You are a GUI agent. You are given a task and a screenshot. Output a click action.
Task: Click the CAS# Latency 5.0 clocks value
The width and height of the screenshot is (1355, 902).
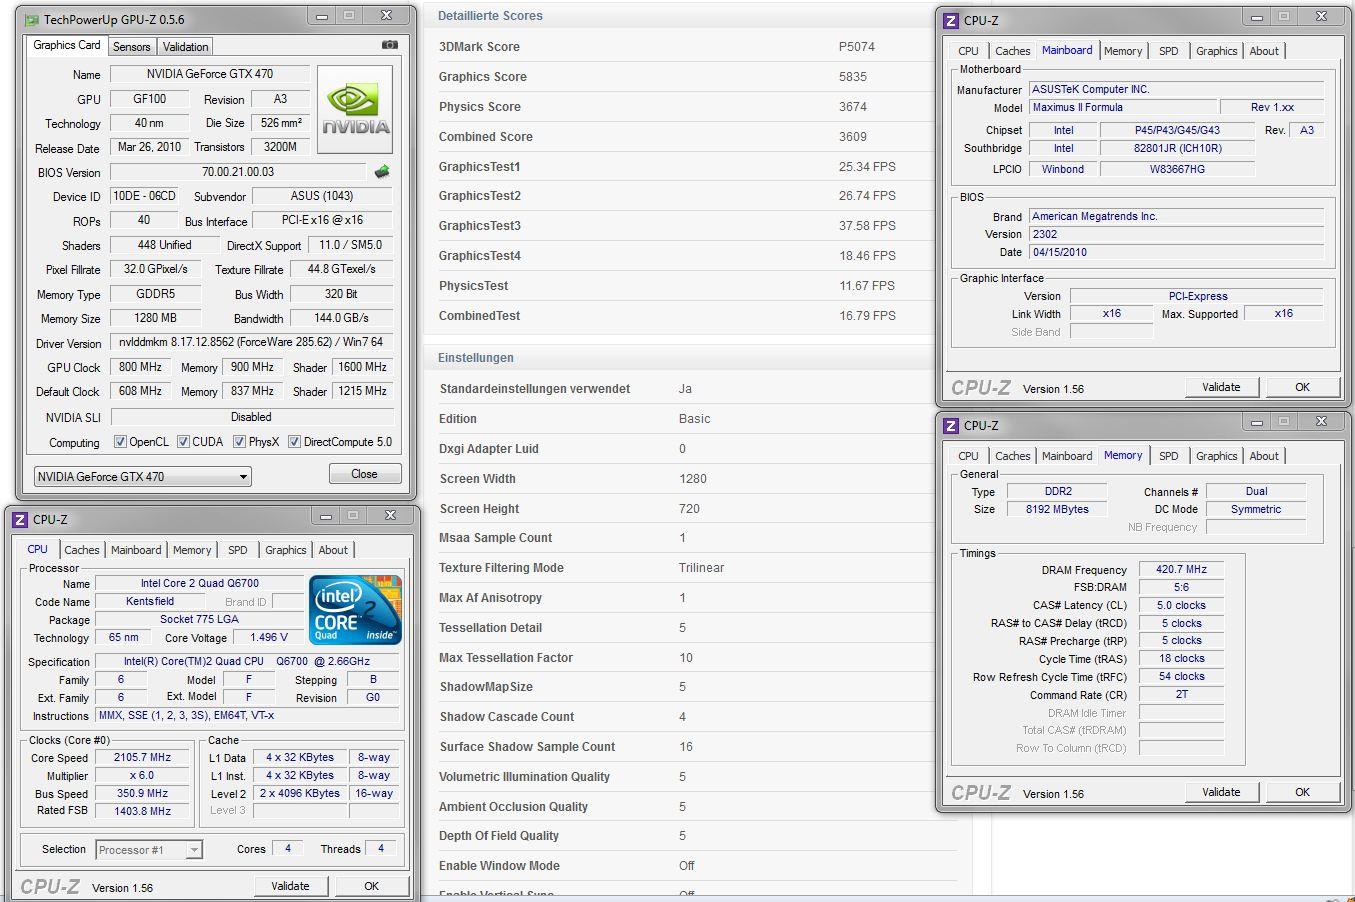click(x=1181, y=605)
